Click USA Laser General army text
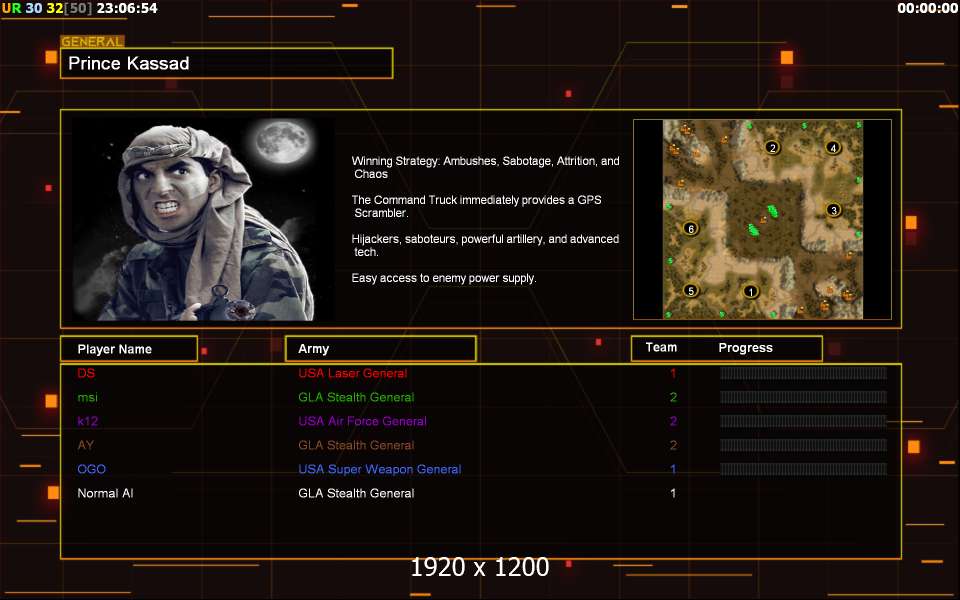Viewport: 960px width, 600px height. (353, 373)
